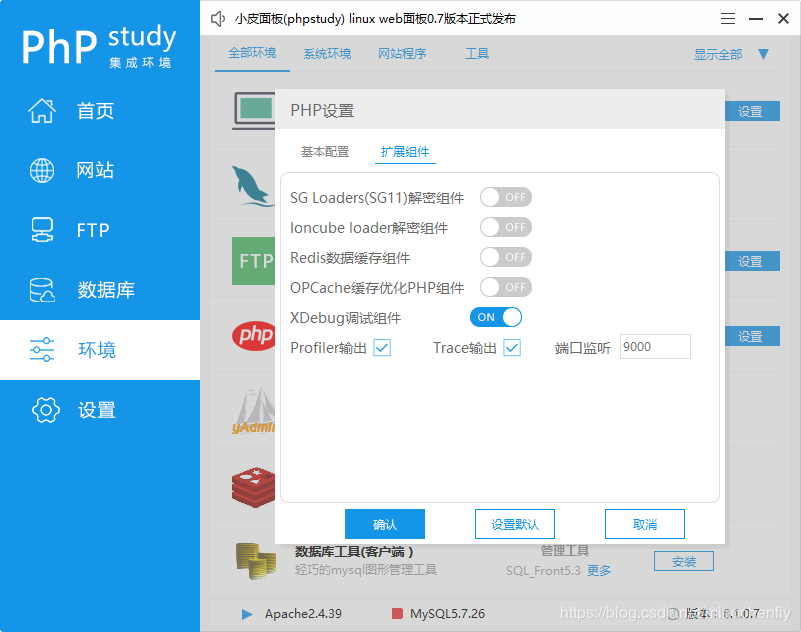The image size is (801, 632).
Task: Toggle the SG Loaders(SG11) off switch
Action: tap(505, 197)
